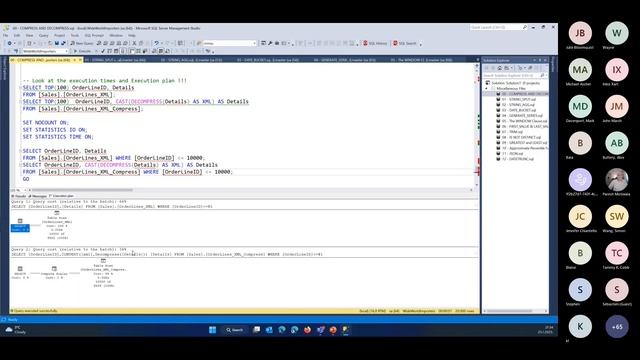Image resolution: width=640 pixels, height=360 pixels.
Task: Click the +65 more participants bubble
Action: [x=617, y=327]
